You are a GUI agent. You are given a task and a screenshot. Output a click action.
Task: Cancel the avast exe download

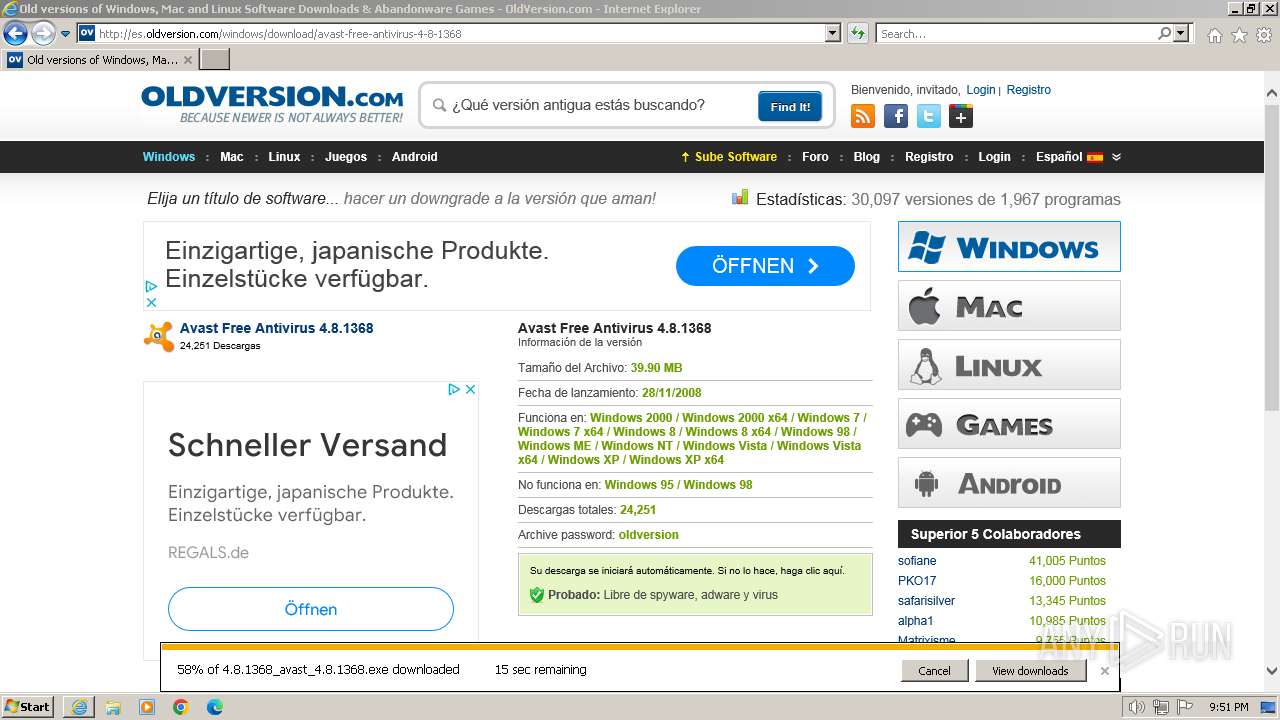(934, 671)
